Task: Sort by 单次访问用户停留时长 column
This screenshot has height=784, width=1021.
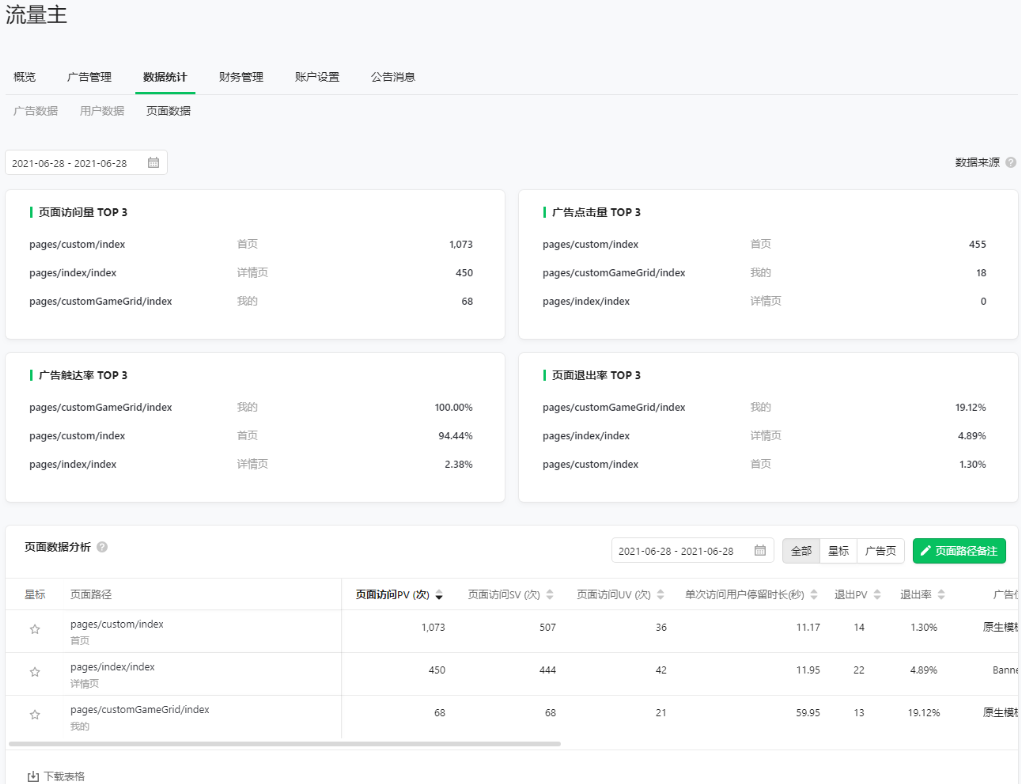Action: pyautogui.click(x=814, y=595)
